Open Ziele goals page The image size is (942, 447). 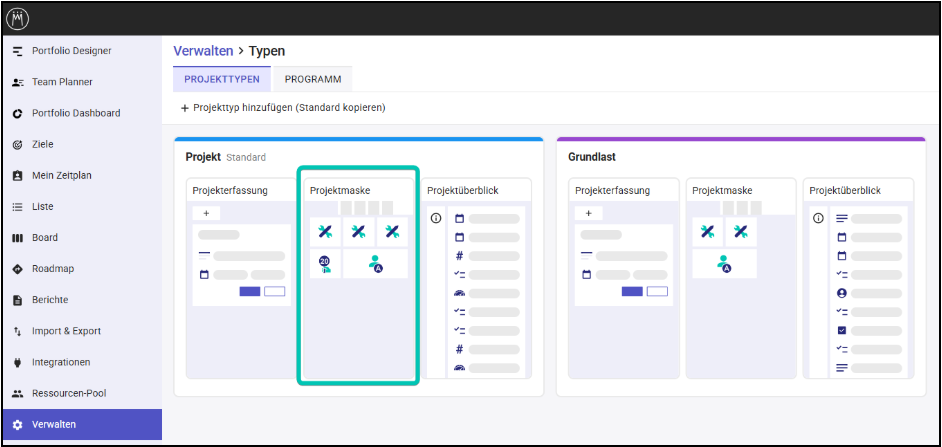click(43, 144)
